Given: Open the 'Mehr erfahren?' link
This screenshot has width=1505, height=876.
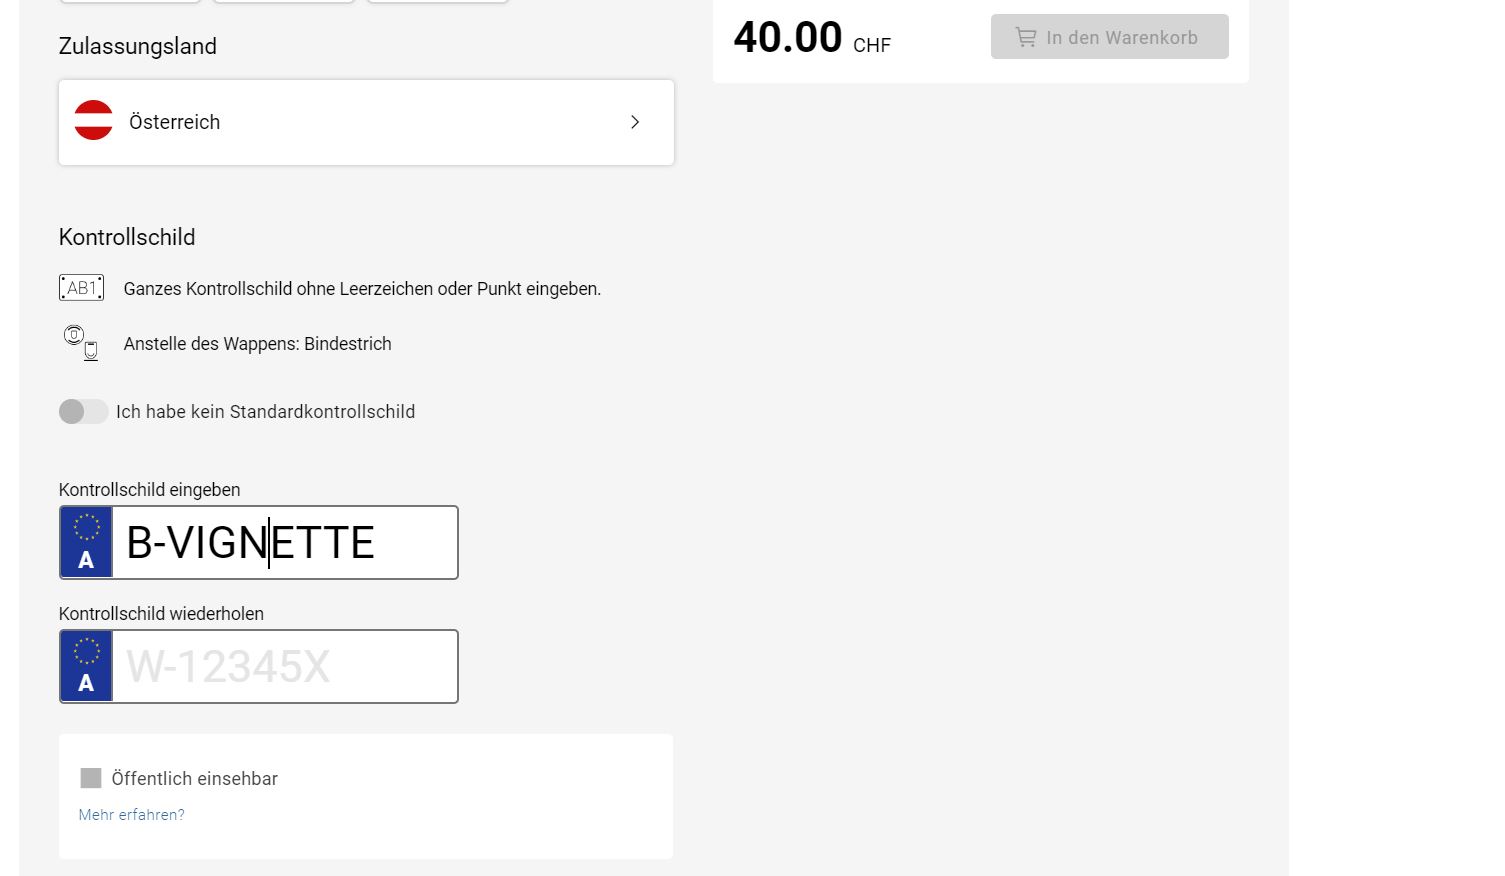Looking at the screenshot, I should pyautogui.click(x=131, y=815).
